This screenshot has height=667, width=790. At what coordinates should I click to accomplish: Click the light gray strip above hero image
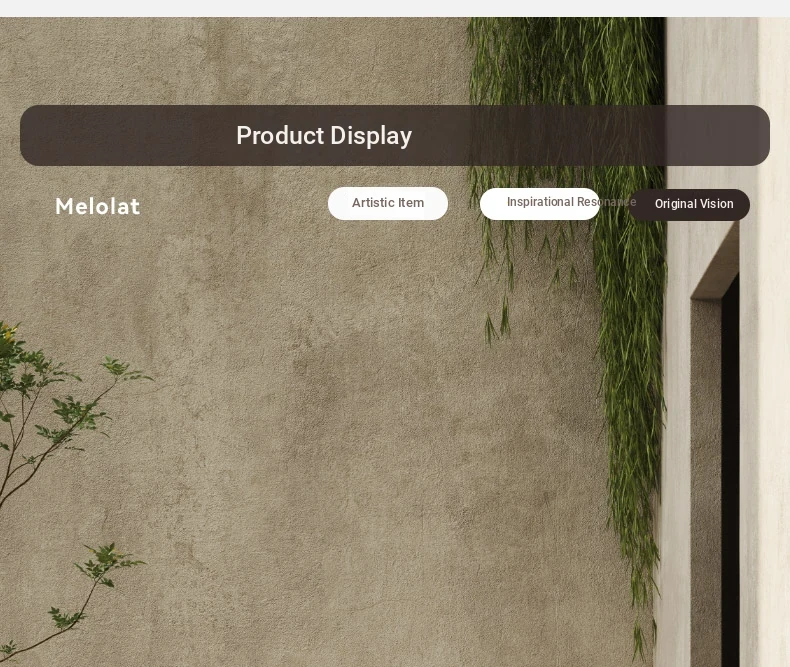tap(395, 9)
